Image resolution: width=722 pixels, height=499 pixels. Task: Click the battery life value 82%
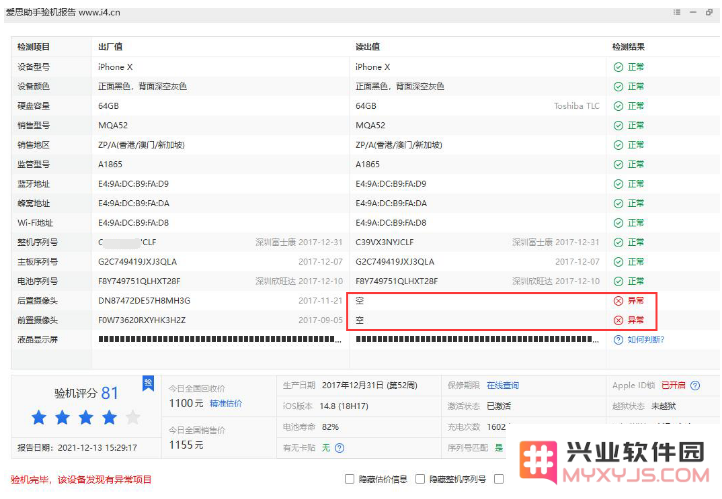(330, 427)
